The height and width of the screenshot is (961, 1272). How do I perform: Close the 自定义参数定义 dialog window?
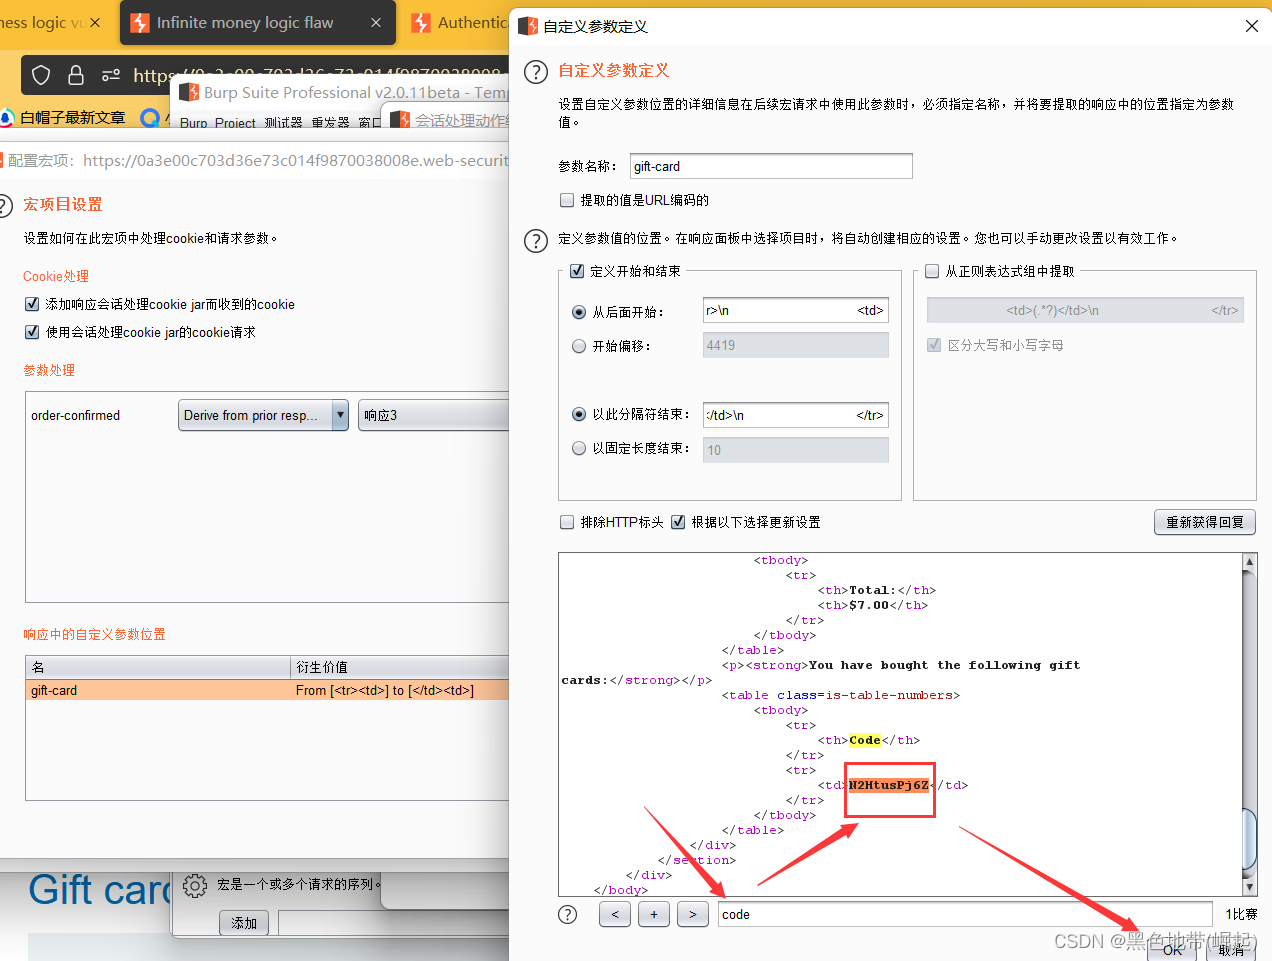click(x=1251, y=26)
